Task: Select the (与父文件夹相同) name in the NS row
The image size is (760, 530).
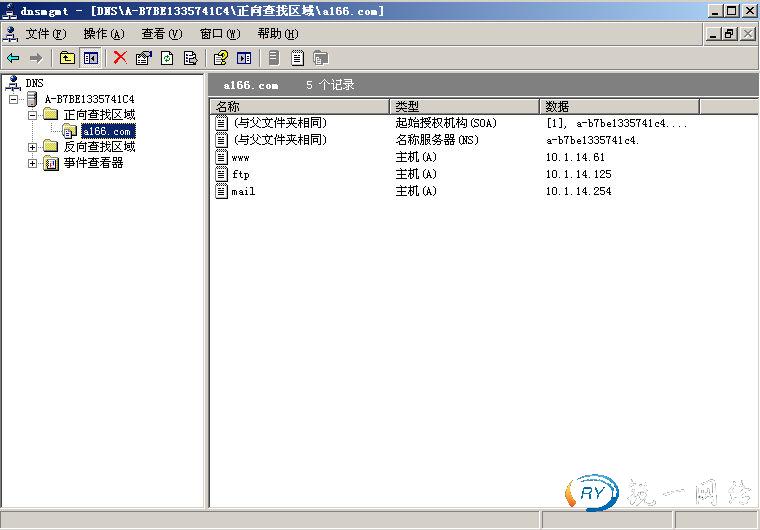Action: 280,140
